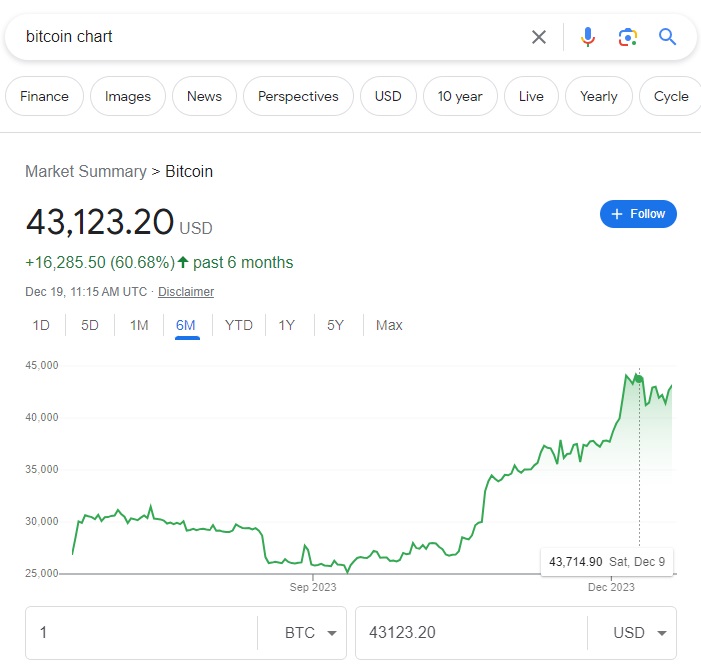Select the Finance filter chip
701x666 pixels.
click(x=45, y=97)
